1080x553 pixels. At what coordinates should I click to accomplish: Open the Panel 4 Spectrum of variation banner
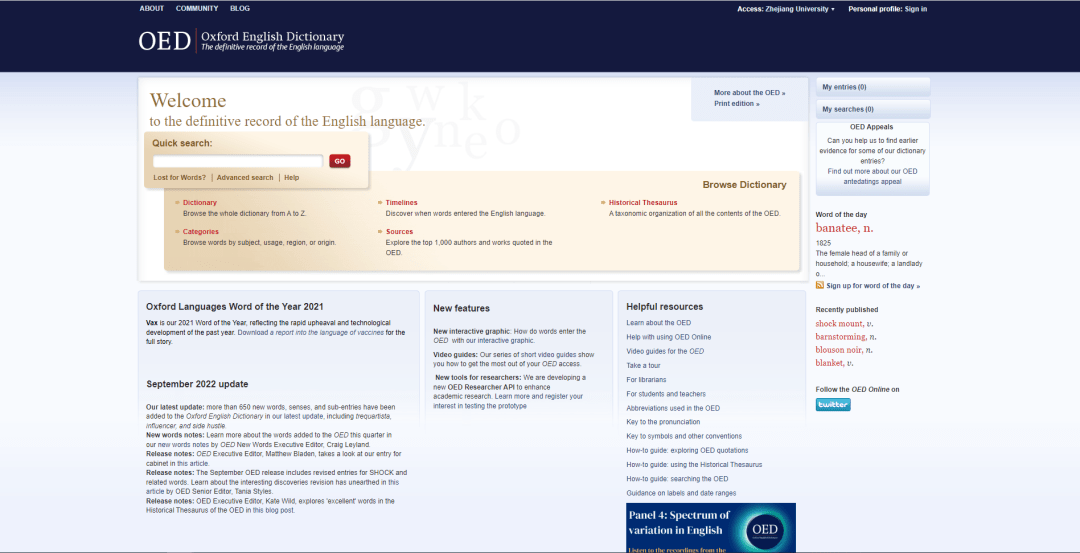pos(711,528)
